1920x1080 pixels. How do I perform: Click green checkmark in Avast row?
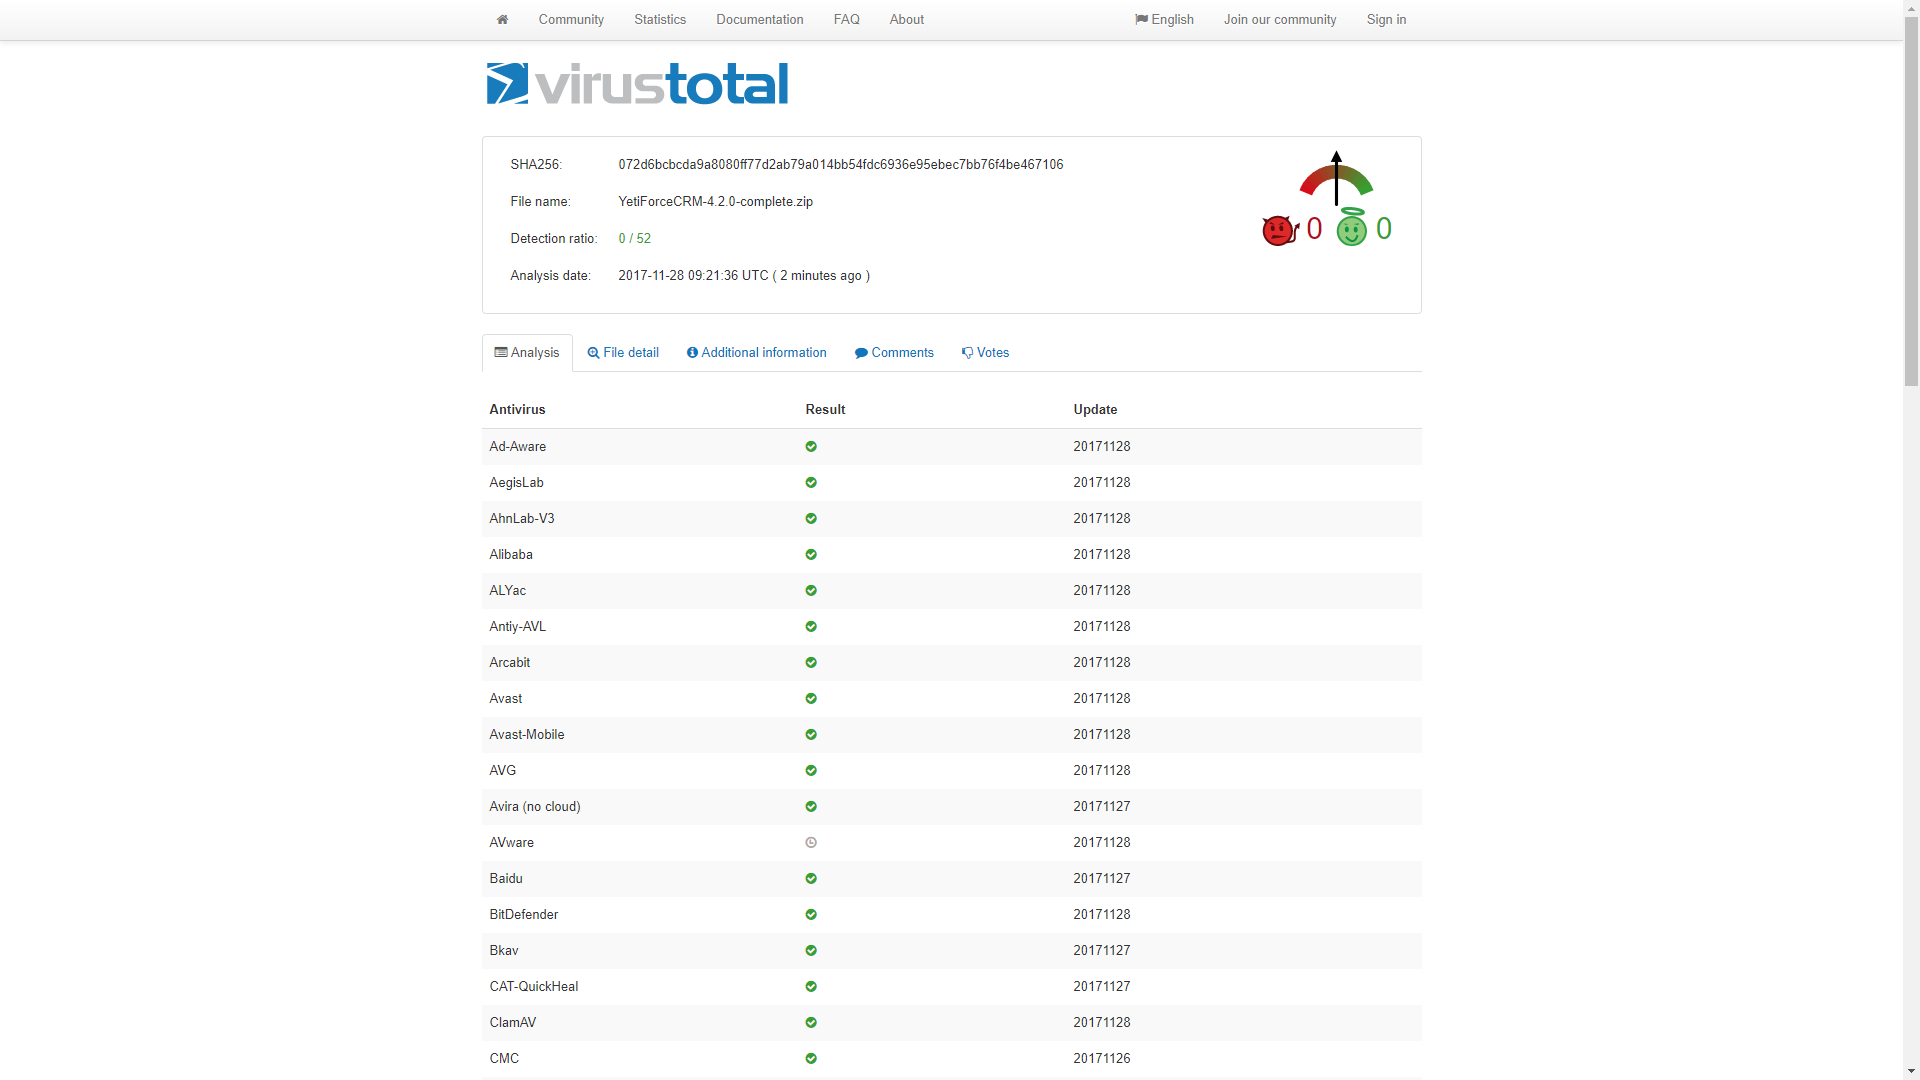[811, 699]
